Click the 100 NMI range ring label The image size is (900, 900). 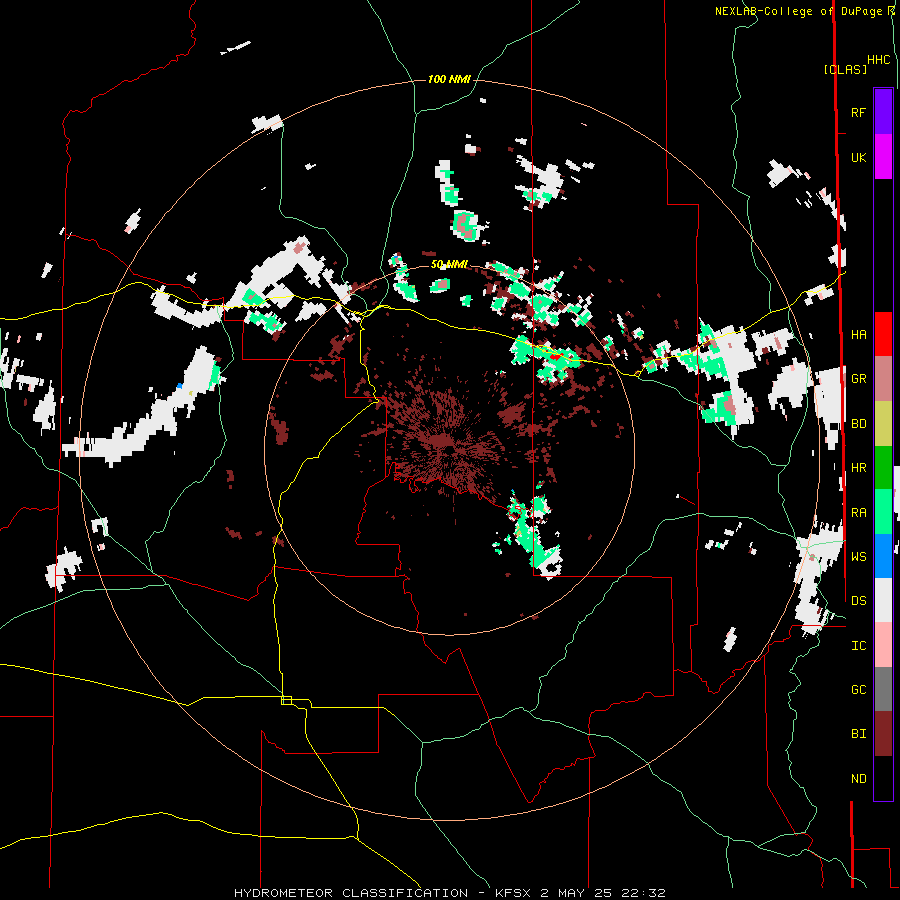tap(449, 79)
